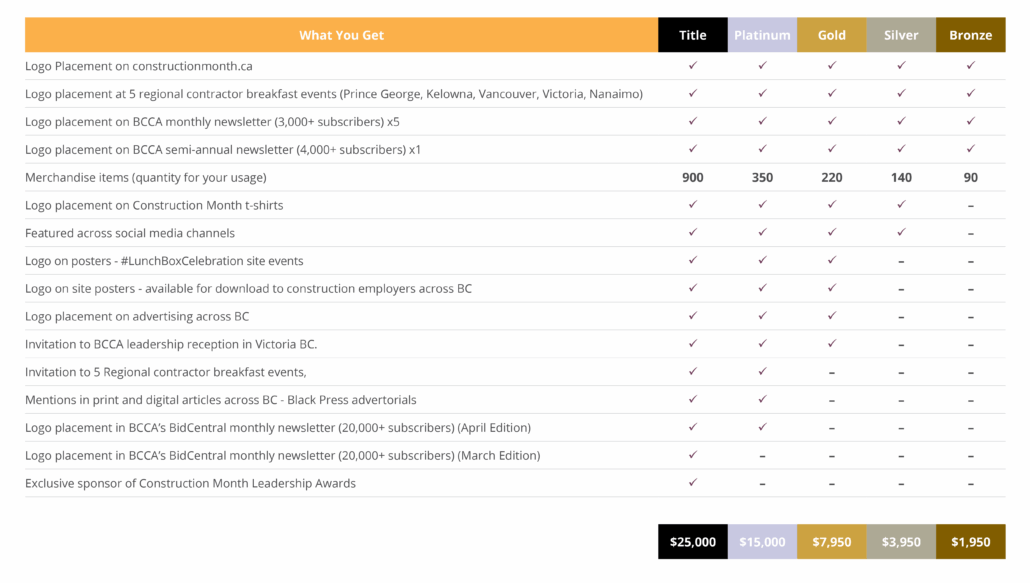This screenshot has width=1030, height=583.
Task: Select the Platinum column header
Action: pyautogui.click(x=762, y=35)
